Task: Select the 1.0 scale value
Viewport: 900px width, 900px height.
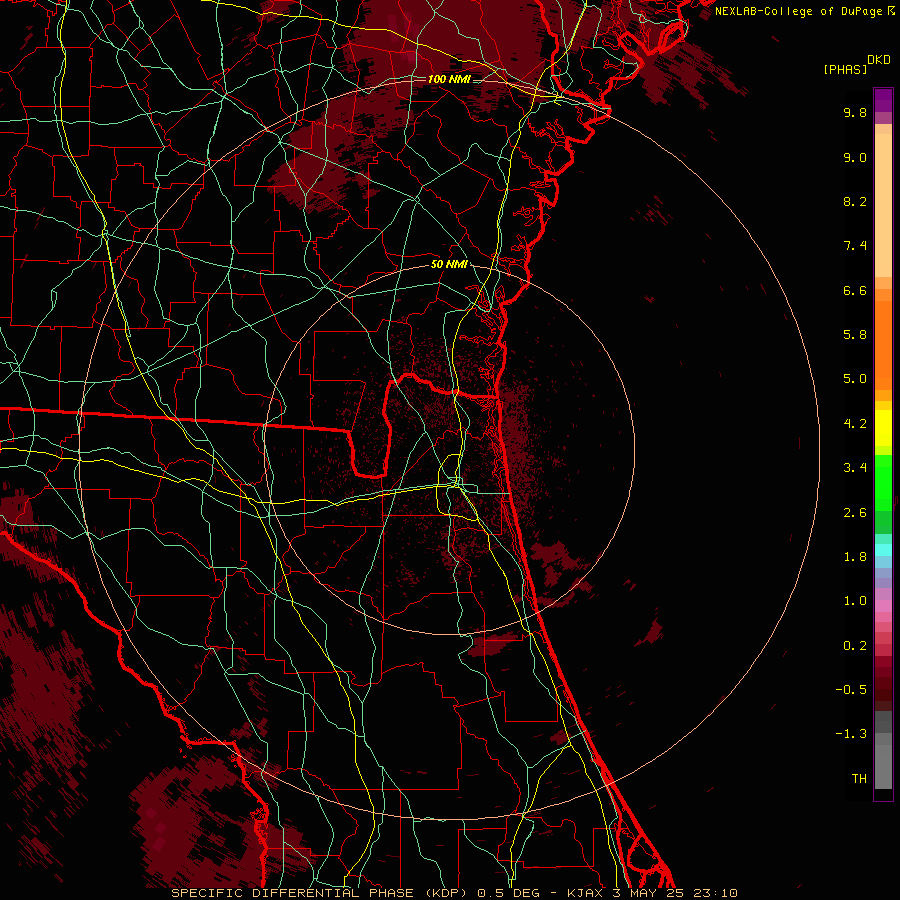Action: 855,601
